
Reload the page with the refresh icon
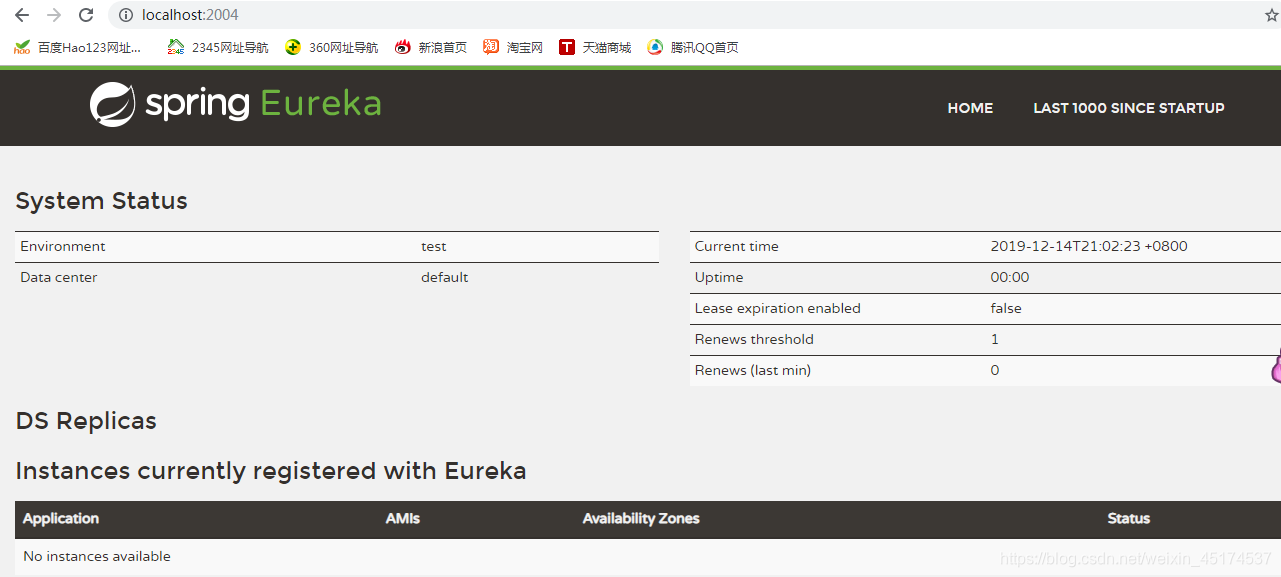point(86,15)
